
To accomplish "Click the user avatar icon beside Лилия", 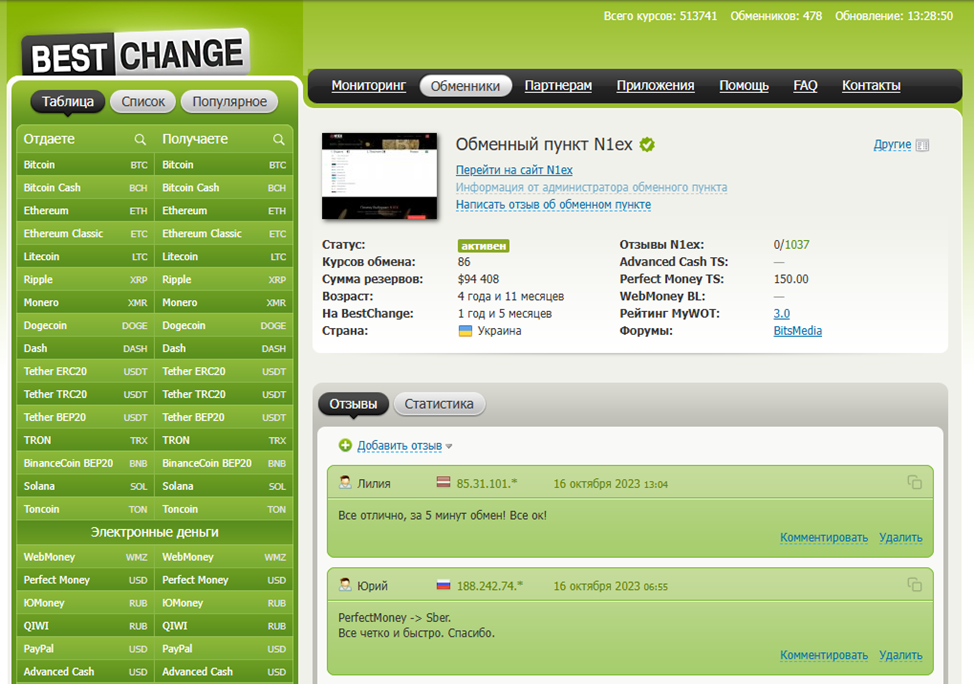I will click(345, 482).
